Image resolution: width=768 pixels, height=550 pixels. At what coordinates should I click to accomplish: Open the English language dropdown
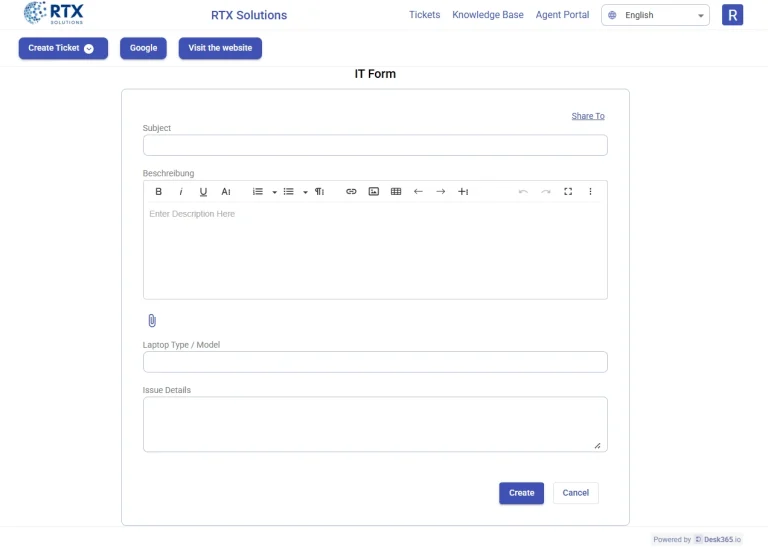(655, 15)
